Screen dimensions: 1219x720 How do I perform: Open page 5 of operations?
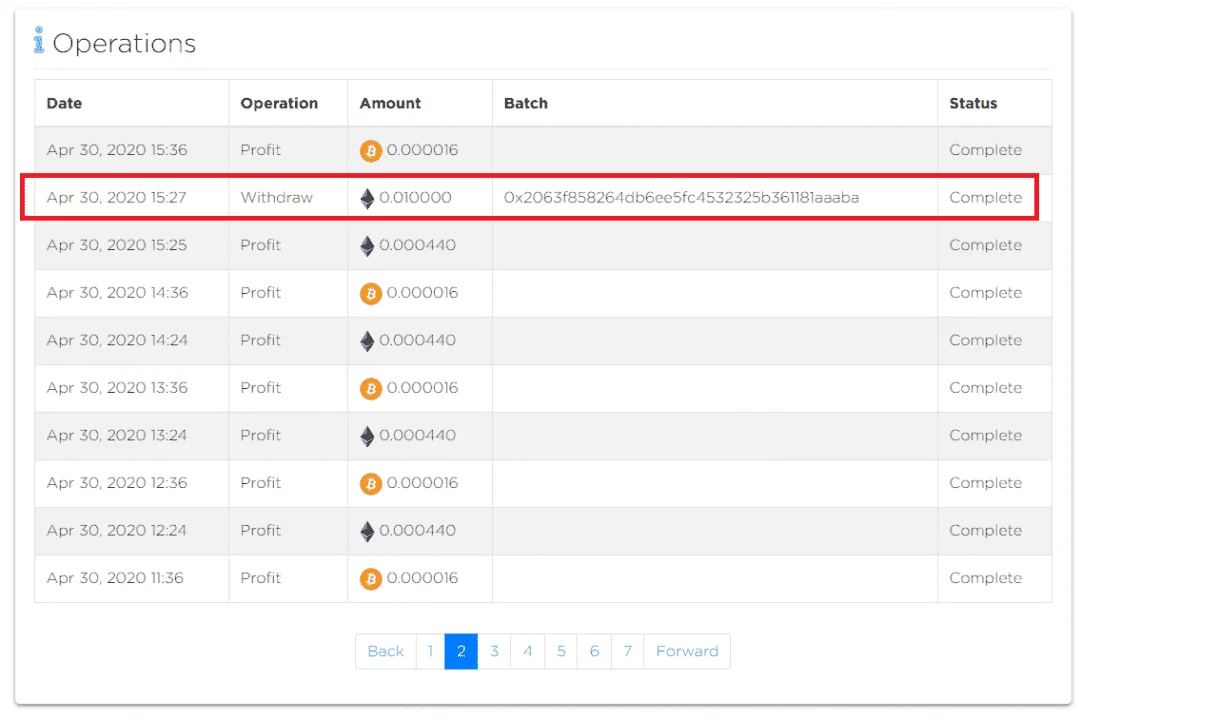click(561, 651)
